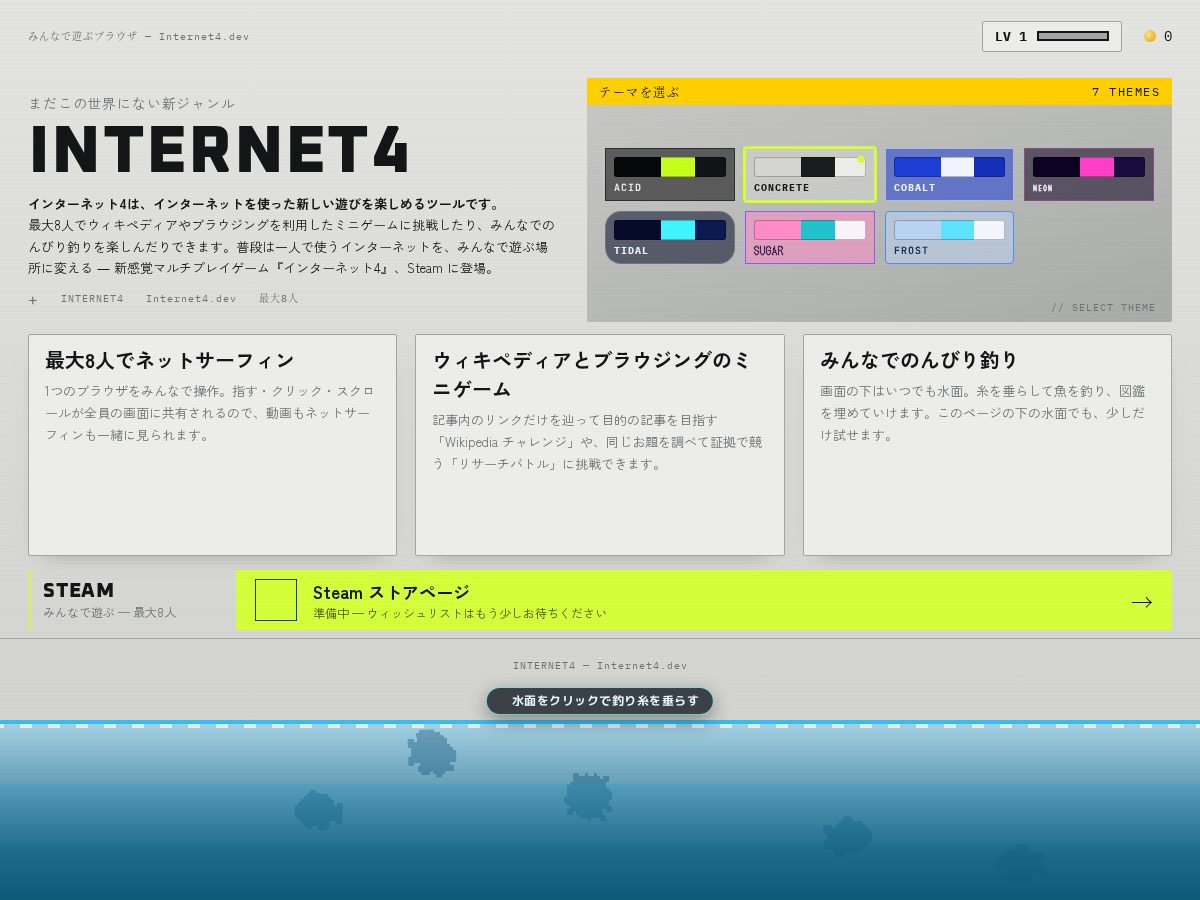Image resolution: width=1200 pixels, height=900 pixels.
Task: Click the fish silhouette below the hint pill
Action: (x=588, y=797)
